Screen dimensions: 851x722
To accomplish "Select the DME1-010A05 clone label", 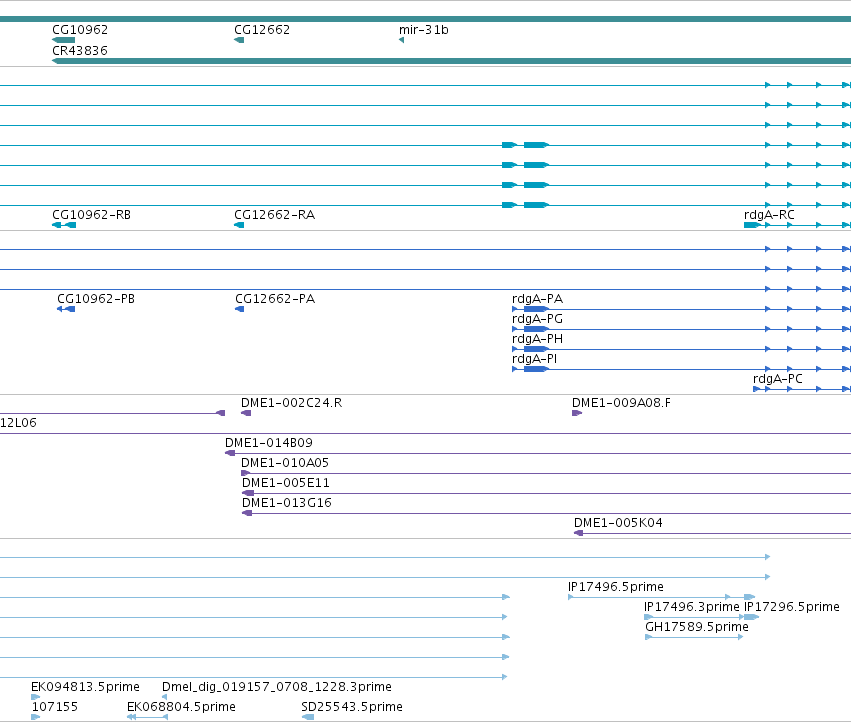I will (x=285, y=463).
